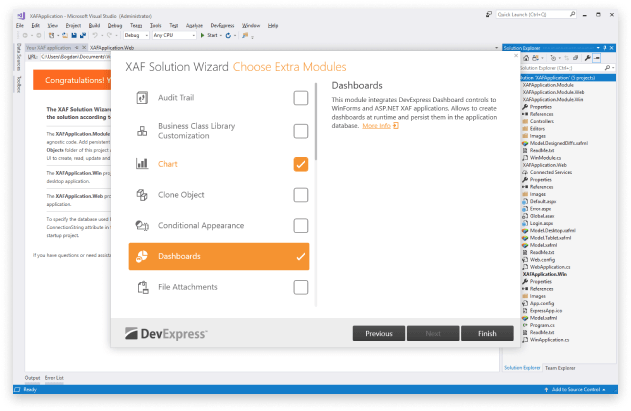
Task: Click the Navigate Backward toolbar icon
Action: (25, 35)
